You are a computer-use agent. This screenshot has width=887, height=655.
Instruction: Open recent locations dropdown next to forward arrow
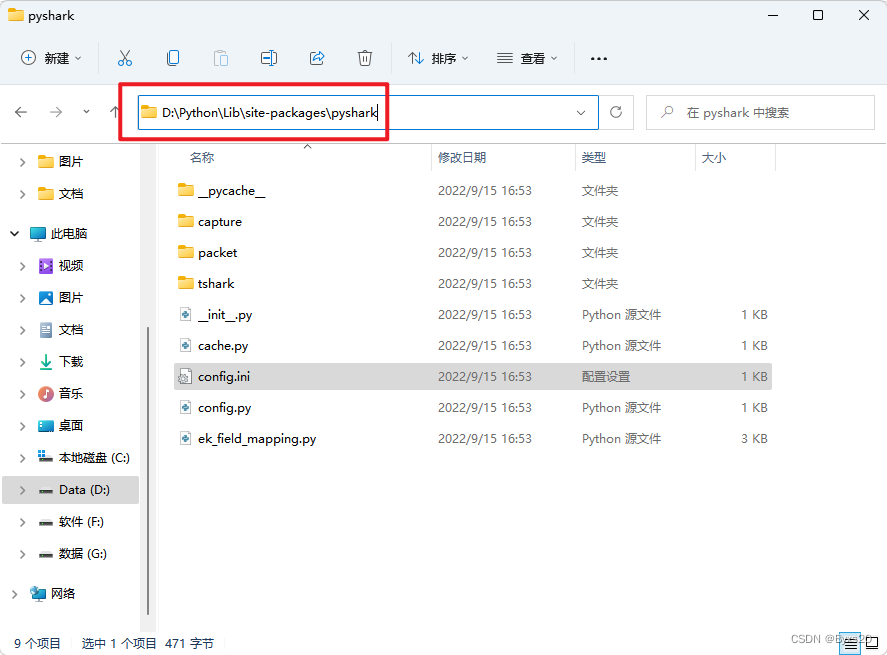click(x=86, y=112)
